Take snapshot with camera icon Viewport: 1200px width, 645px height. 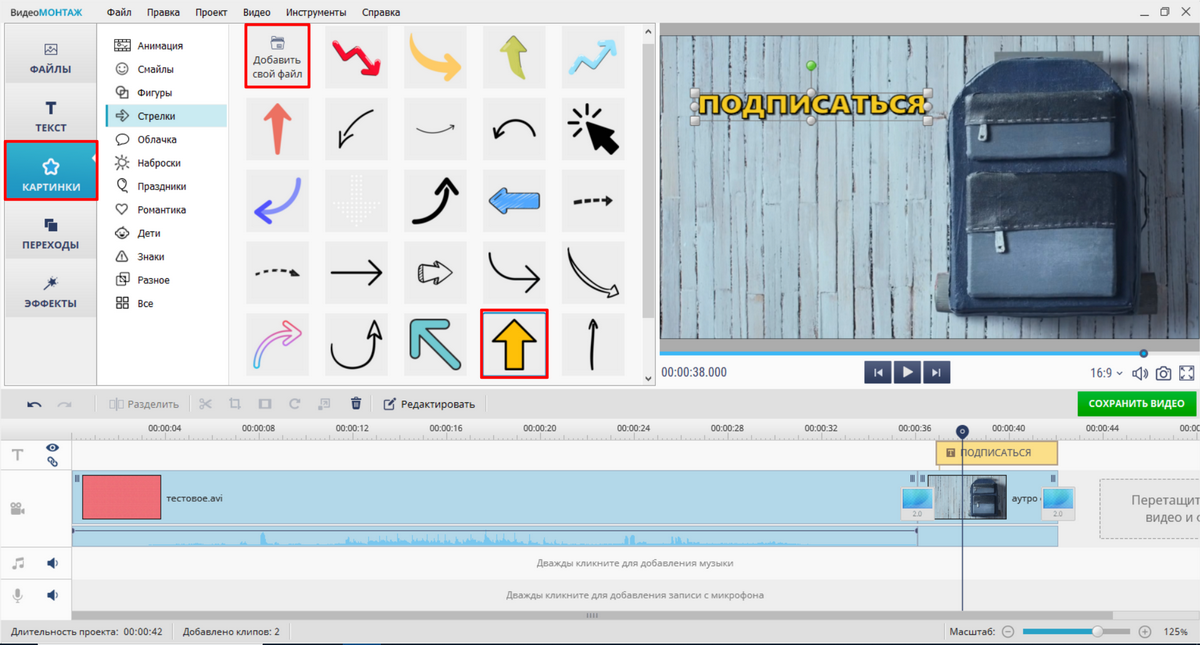point(1164,373)
